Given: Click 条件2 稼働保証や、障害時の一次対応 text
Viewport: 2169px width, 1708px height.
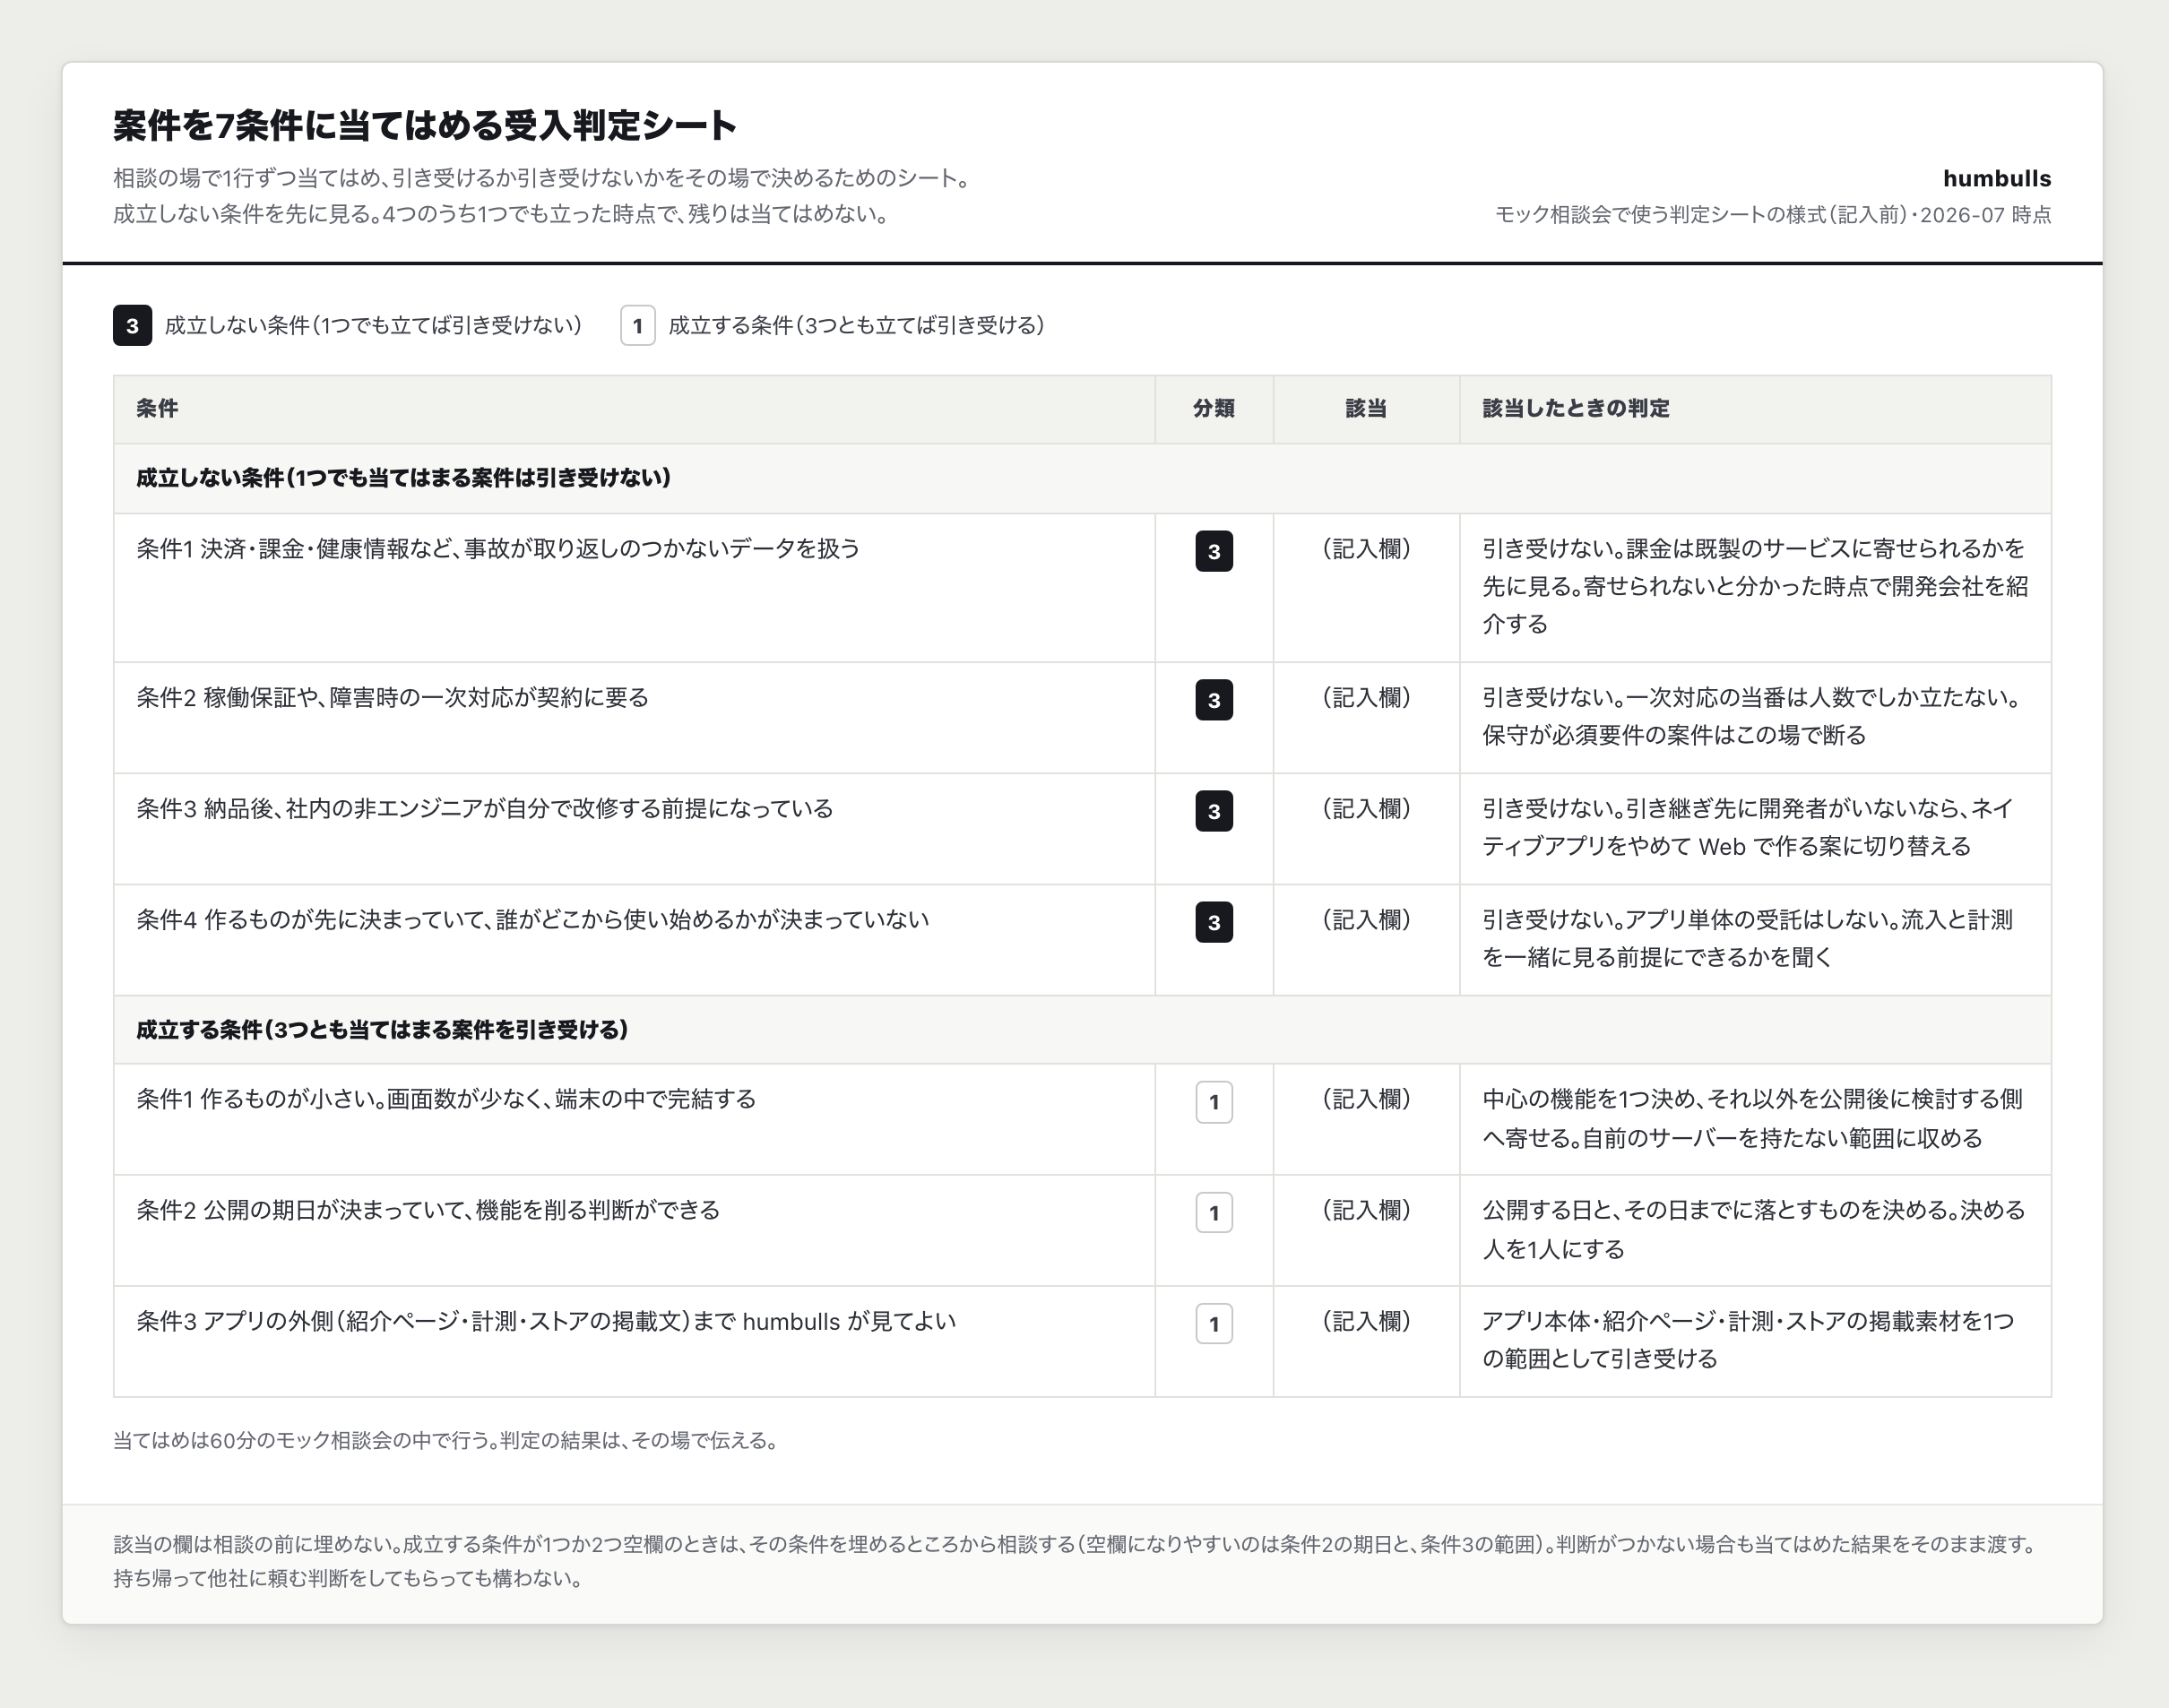Looking at the screenshot, I should 392,697.
